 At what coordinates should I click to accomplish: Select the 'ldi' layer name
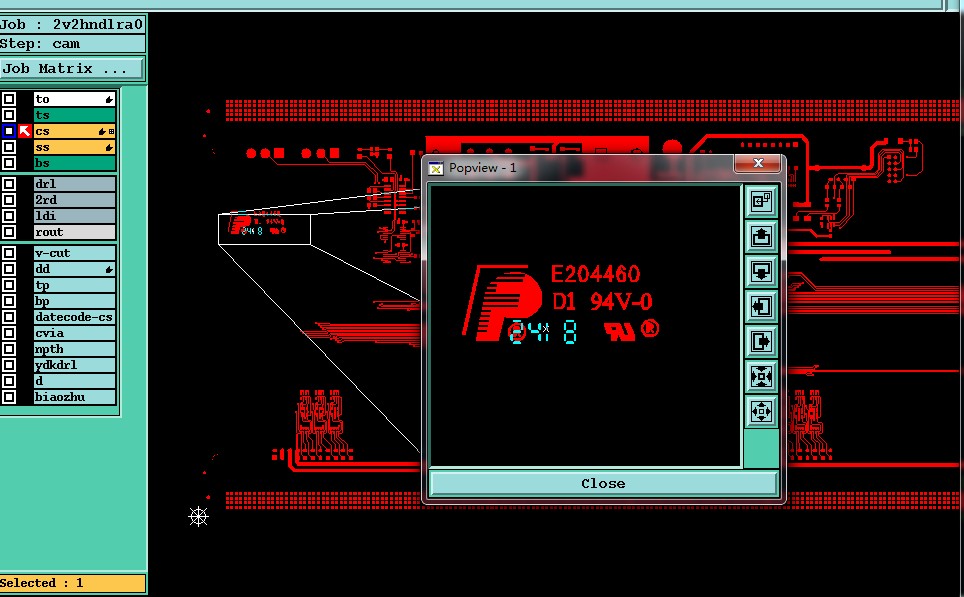tap(74, 216)
